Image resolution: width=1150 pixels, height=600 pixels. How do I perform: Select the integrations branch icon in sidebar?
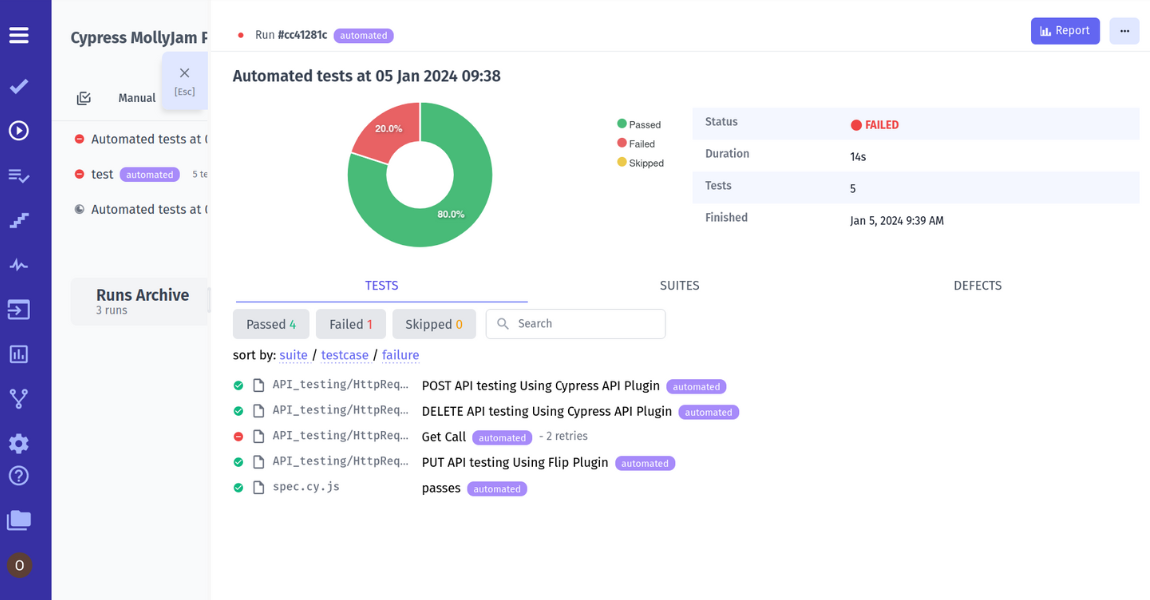18,398
